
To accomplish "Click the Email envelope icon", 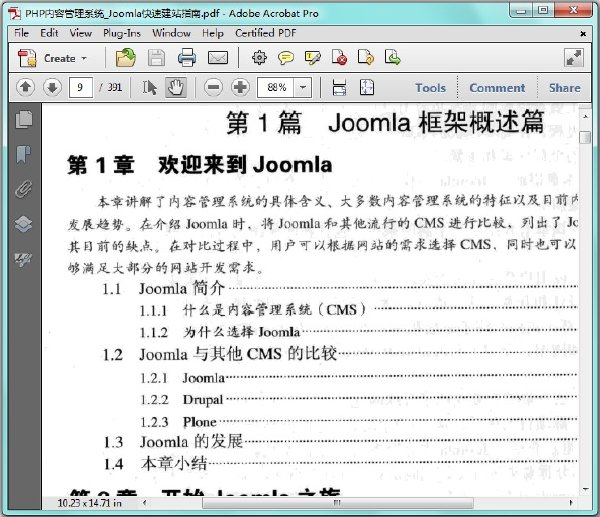I will tap(218, 58).
